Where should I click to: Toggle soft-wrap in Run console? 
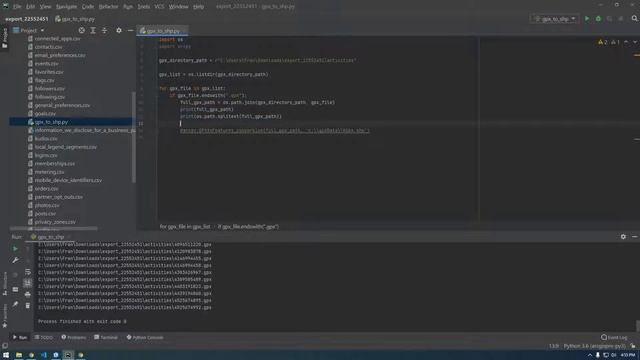[28, 272]
